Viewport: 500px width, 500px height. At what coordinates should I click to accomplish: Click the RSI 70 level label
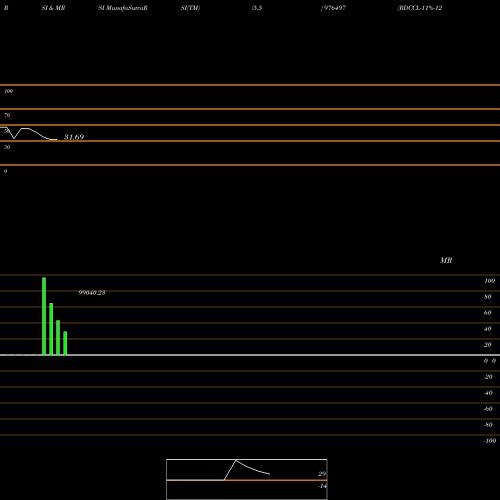7,115
